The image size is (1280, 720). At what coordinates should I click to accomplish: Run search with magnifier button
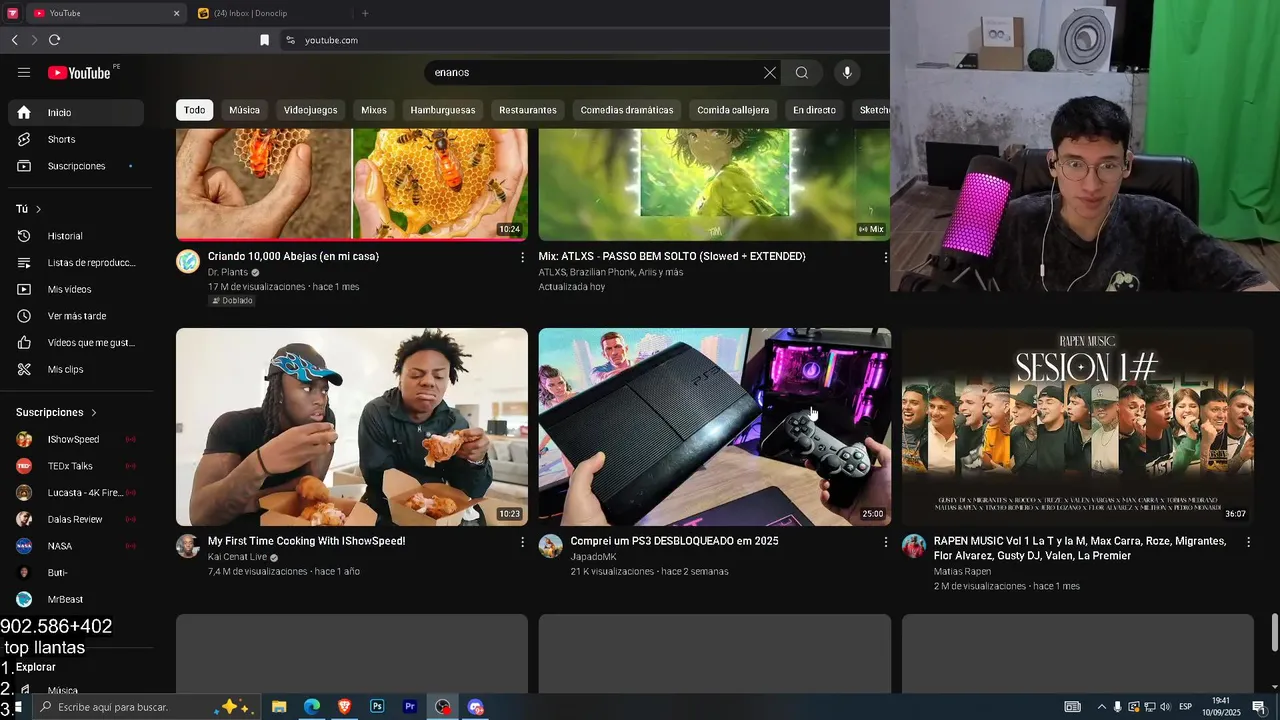(801, 72)
